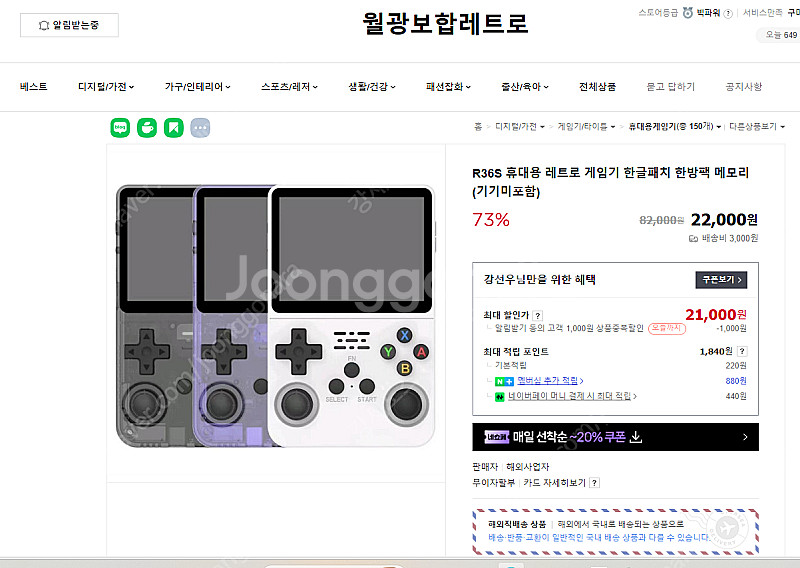Open the help icon beside 최대 할인가
The width and height of the screenshot is (800, 568).
click(x=537, y=315)
